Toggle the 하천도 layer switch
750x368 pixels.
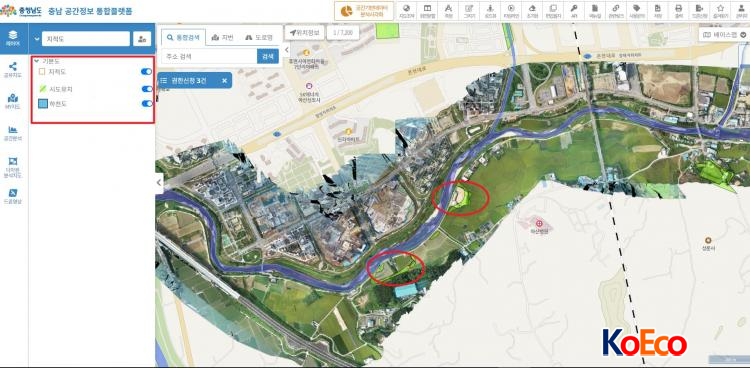point(146,103)
